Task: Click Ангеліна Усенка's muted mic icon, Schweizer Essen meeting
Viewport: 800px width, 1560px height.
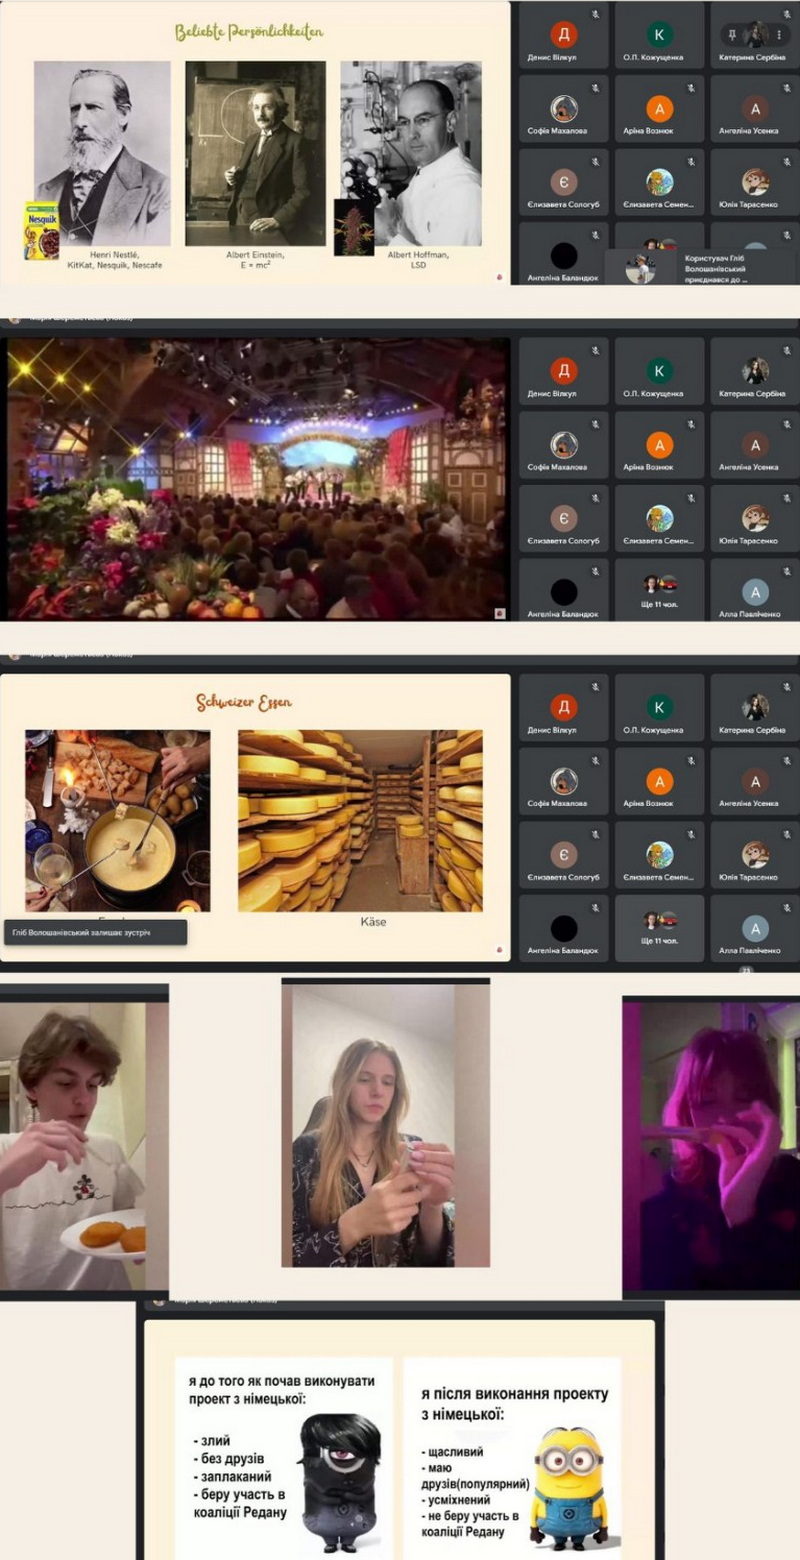Action: coord(786,760)
